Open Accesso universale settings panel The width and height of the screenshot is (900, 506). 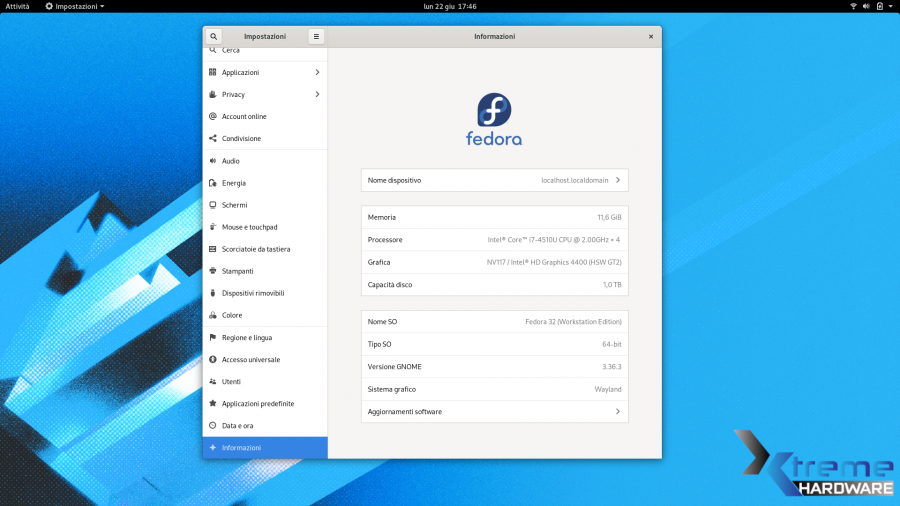click(250, 360)
